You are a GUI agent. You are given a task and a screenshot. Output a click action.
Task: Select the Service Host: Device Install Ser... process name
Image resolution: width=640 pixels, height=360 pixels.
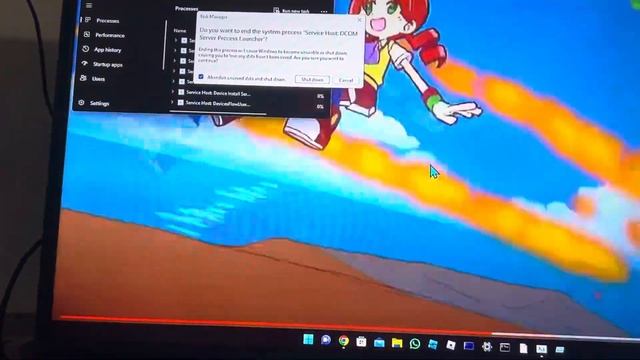pyautogui.click(x=218, y=93)
